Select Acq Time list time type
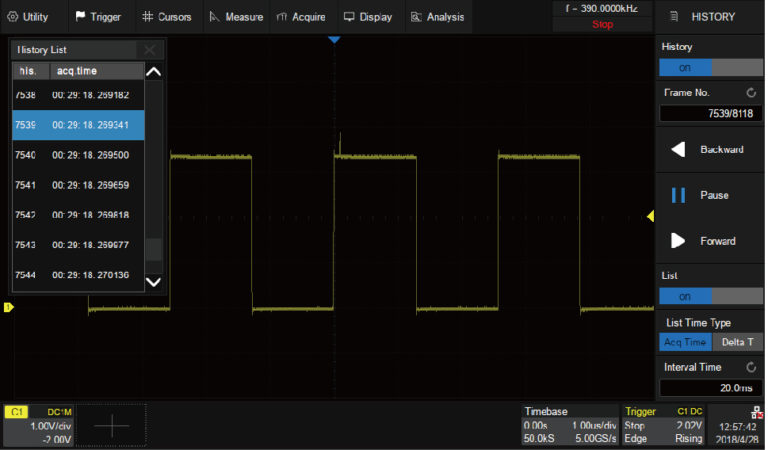Viewport: 768px width, 450px height. click(x=685, y=342)
